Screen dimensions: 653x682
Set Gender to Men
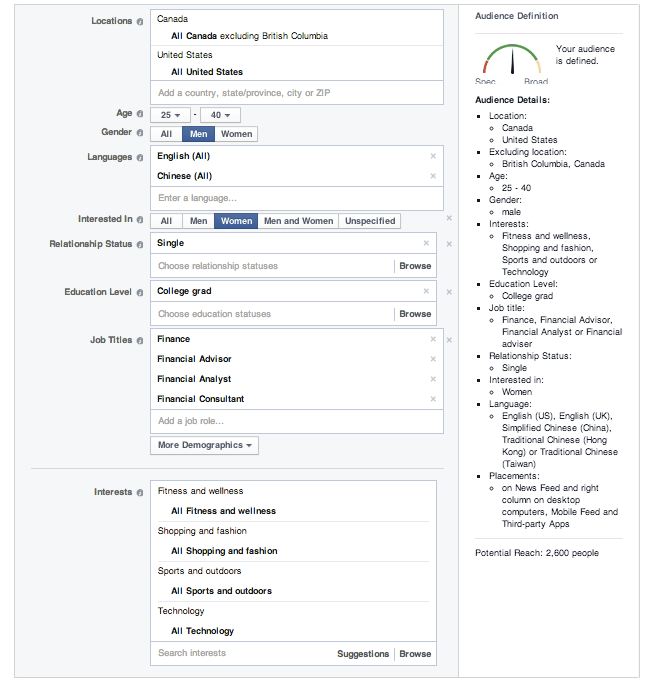pyautogui.click(x=198, y=134)
